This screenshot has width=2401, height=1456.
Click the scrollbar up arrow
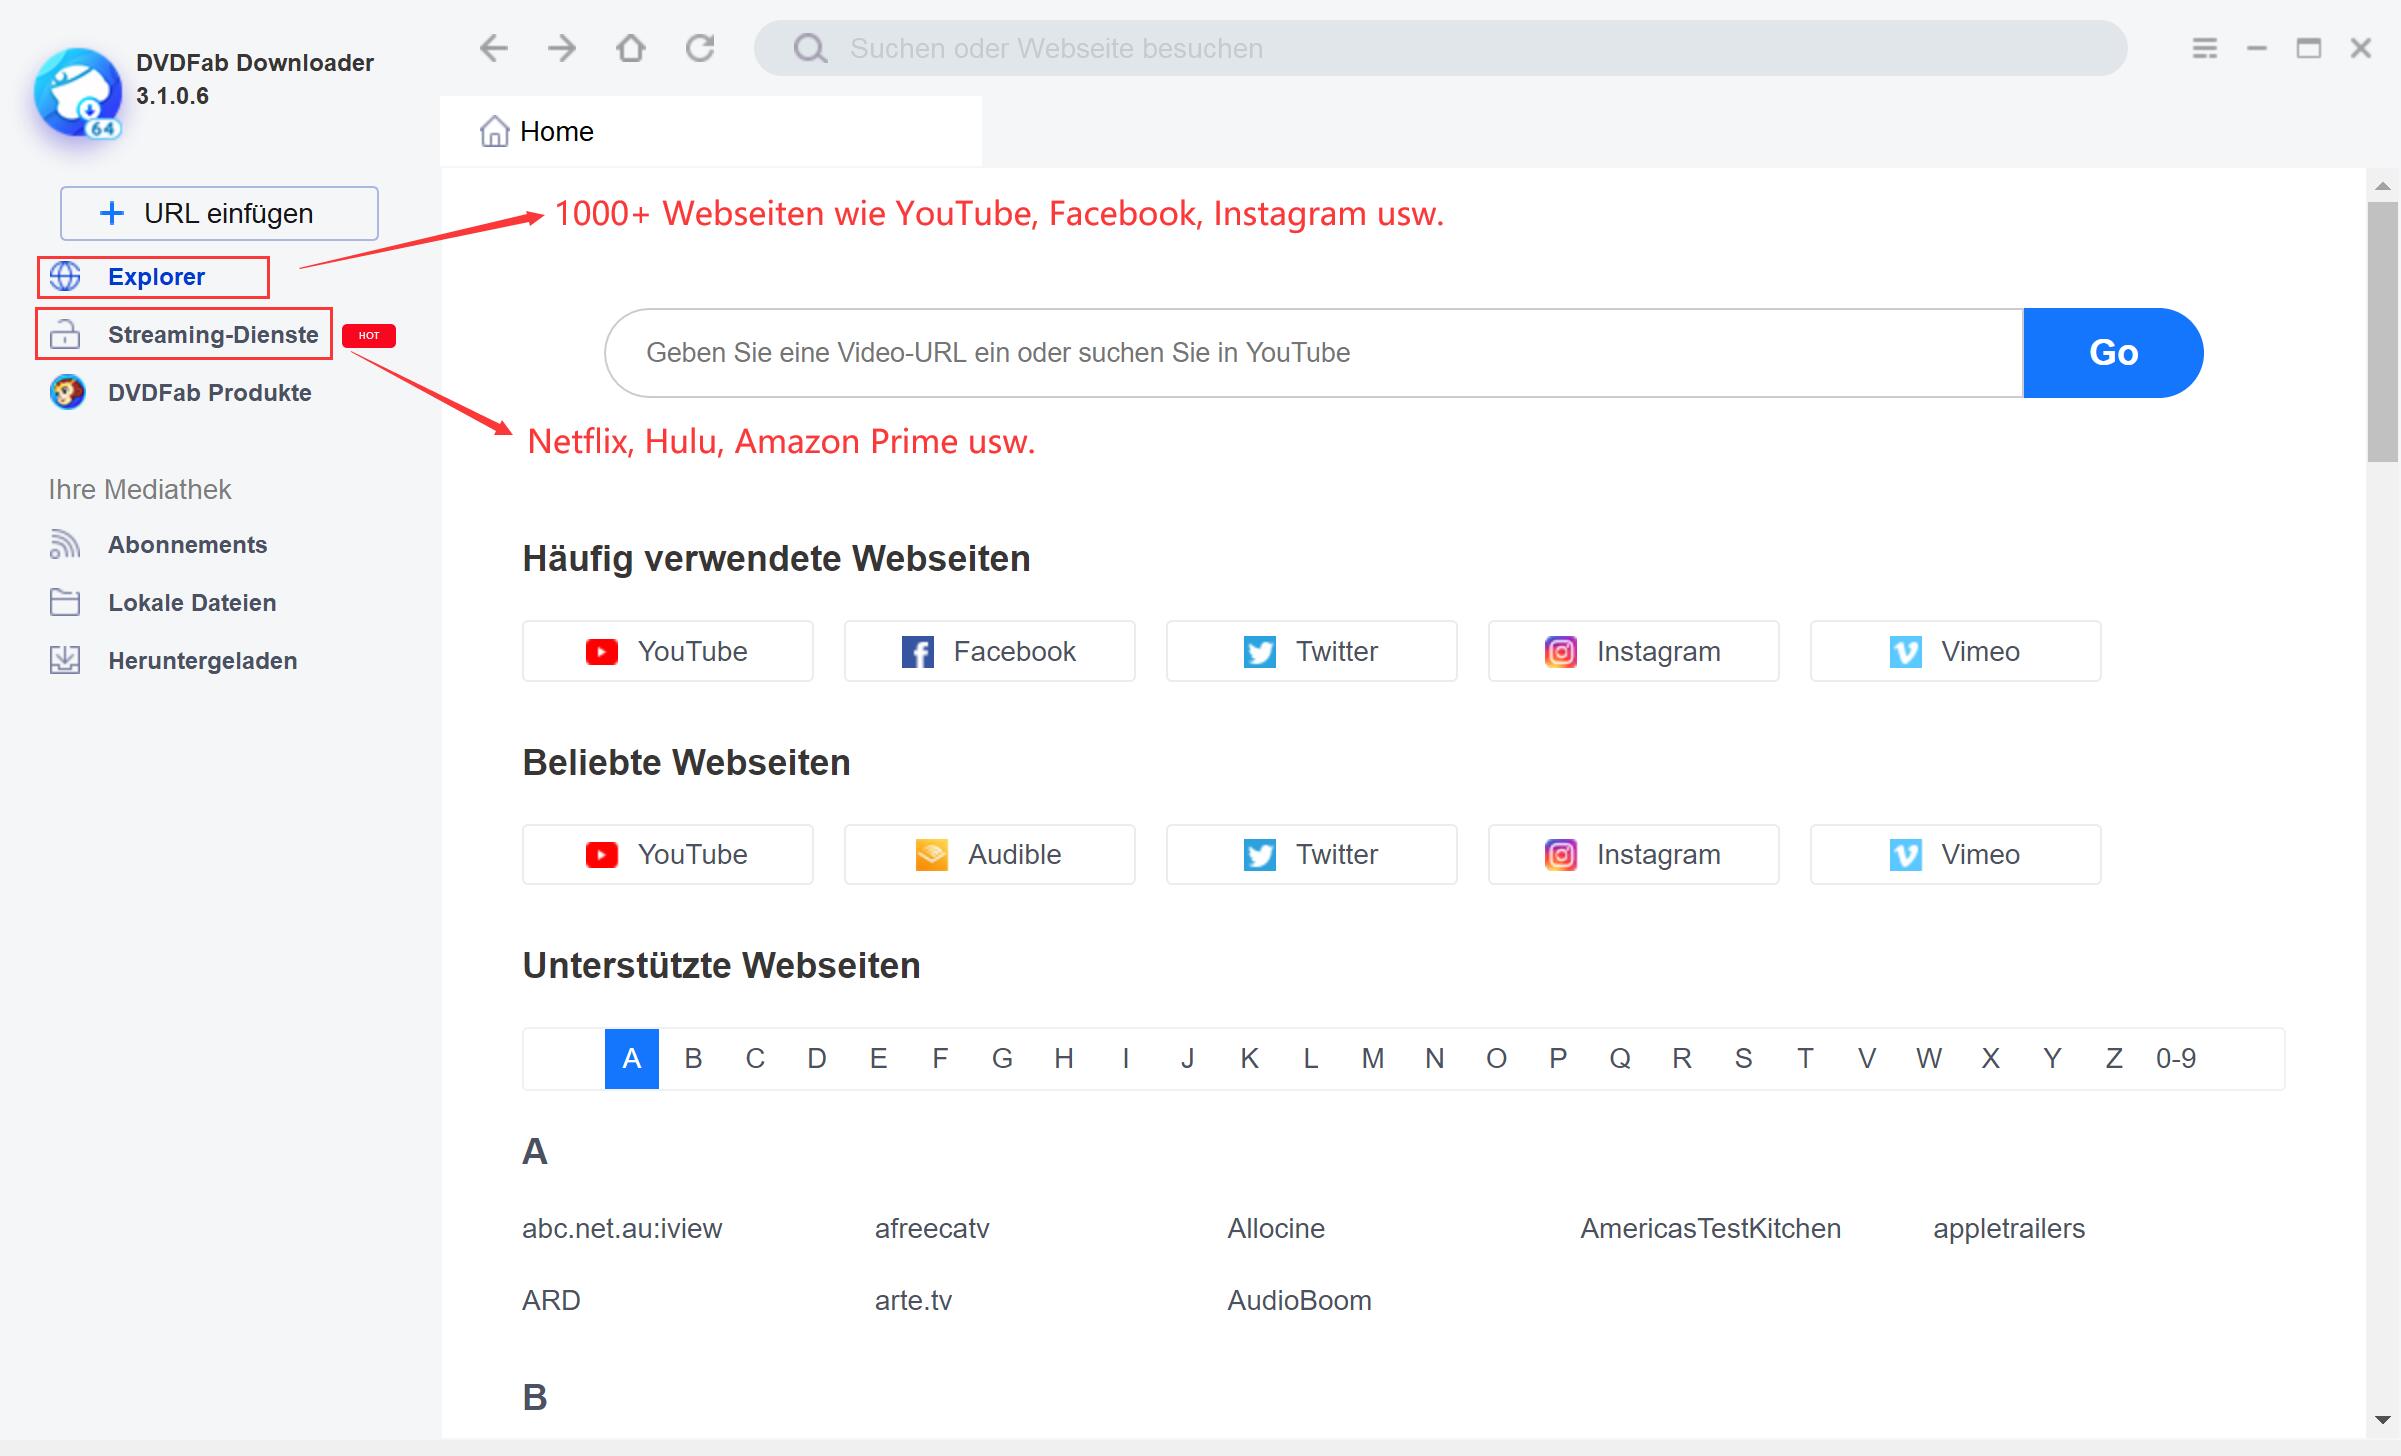click(x=2383, y=186)
